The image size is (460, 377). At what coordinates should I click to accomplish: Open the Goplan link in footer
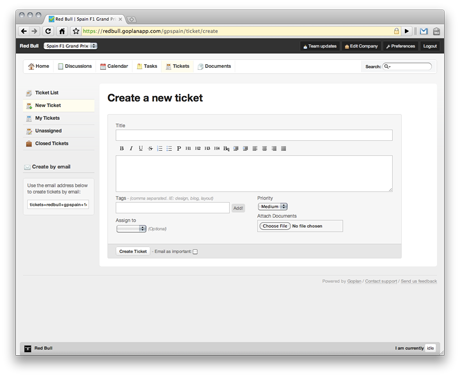pos(354,281)
